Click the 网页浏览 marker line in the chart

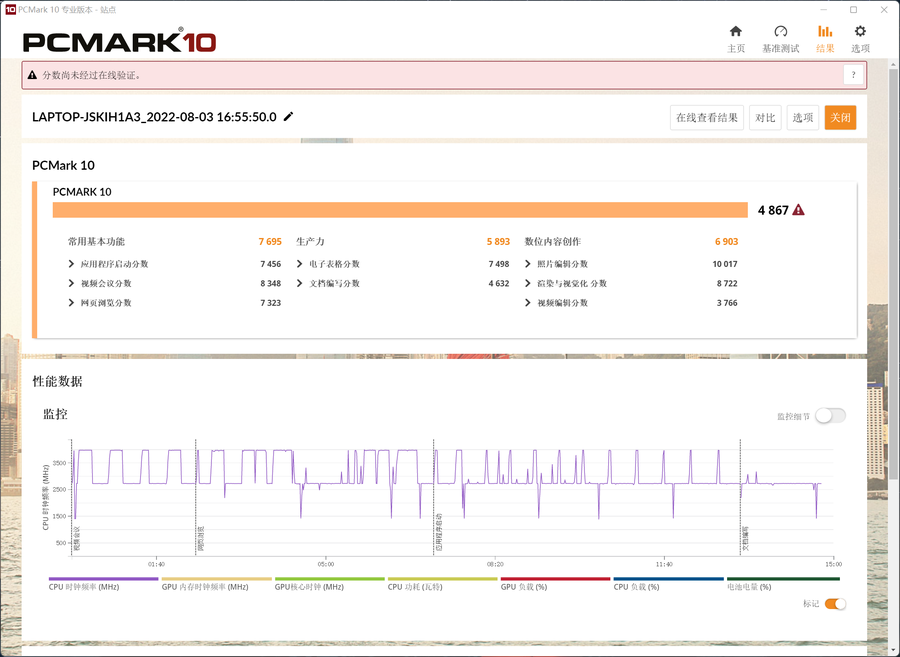[x=196, y=497]
